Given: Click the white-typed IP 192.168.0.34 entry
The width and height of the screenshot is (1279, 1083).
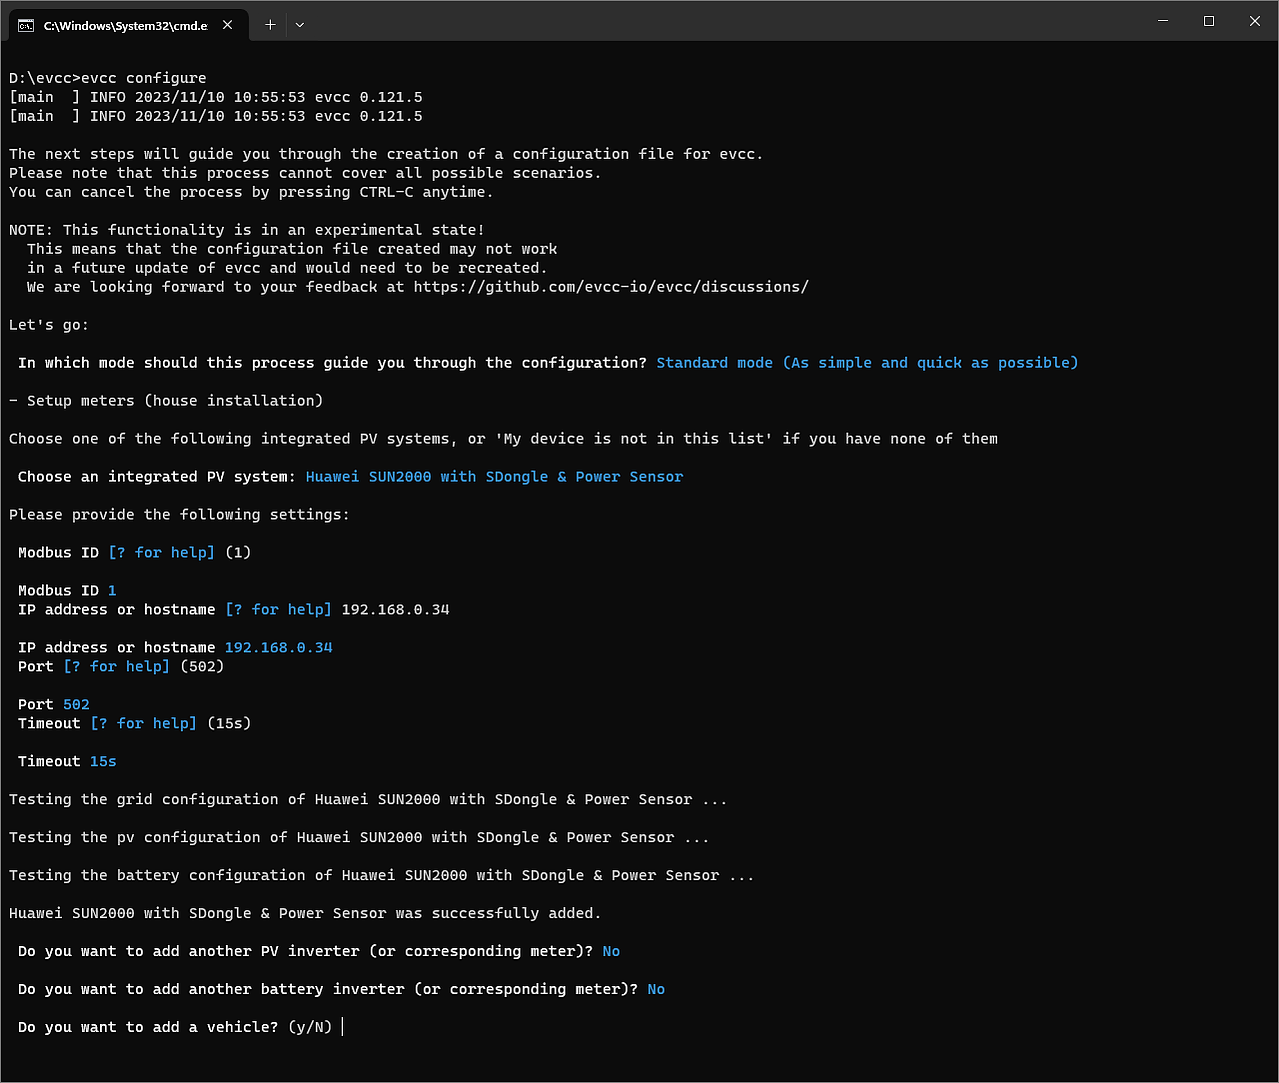Looking at the screenshot, I should (x=395, y=610).
